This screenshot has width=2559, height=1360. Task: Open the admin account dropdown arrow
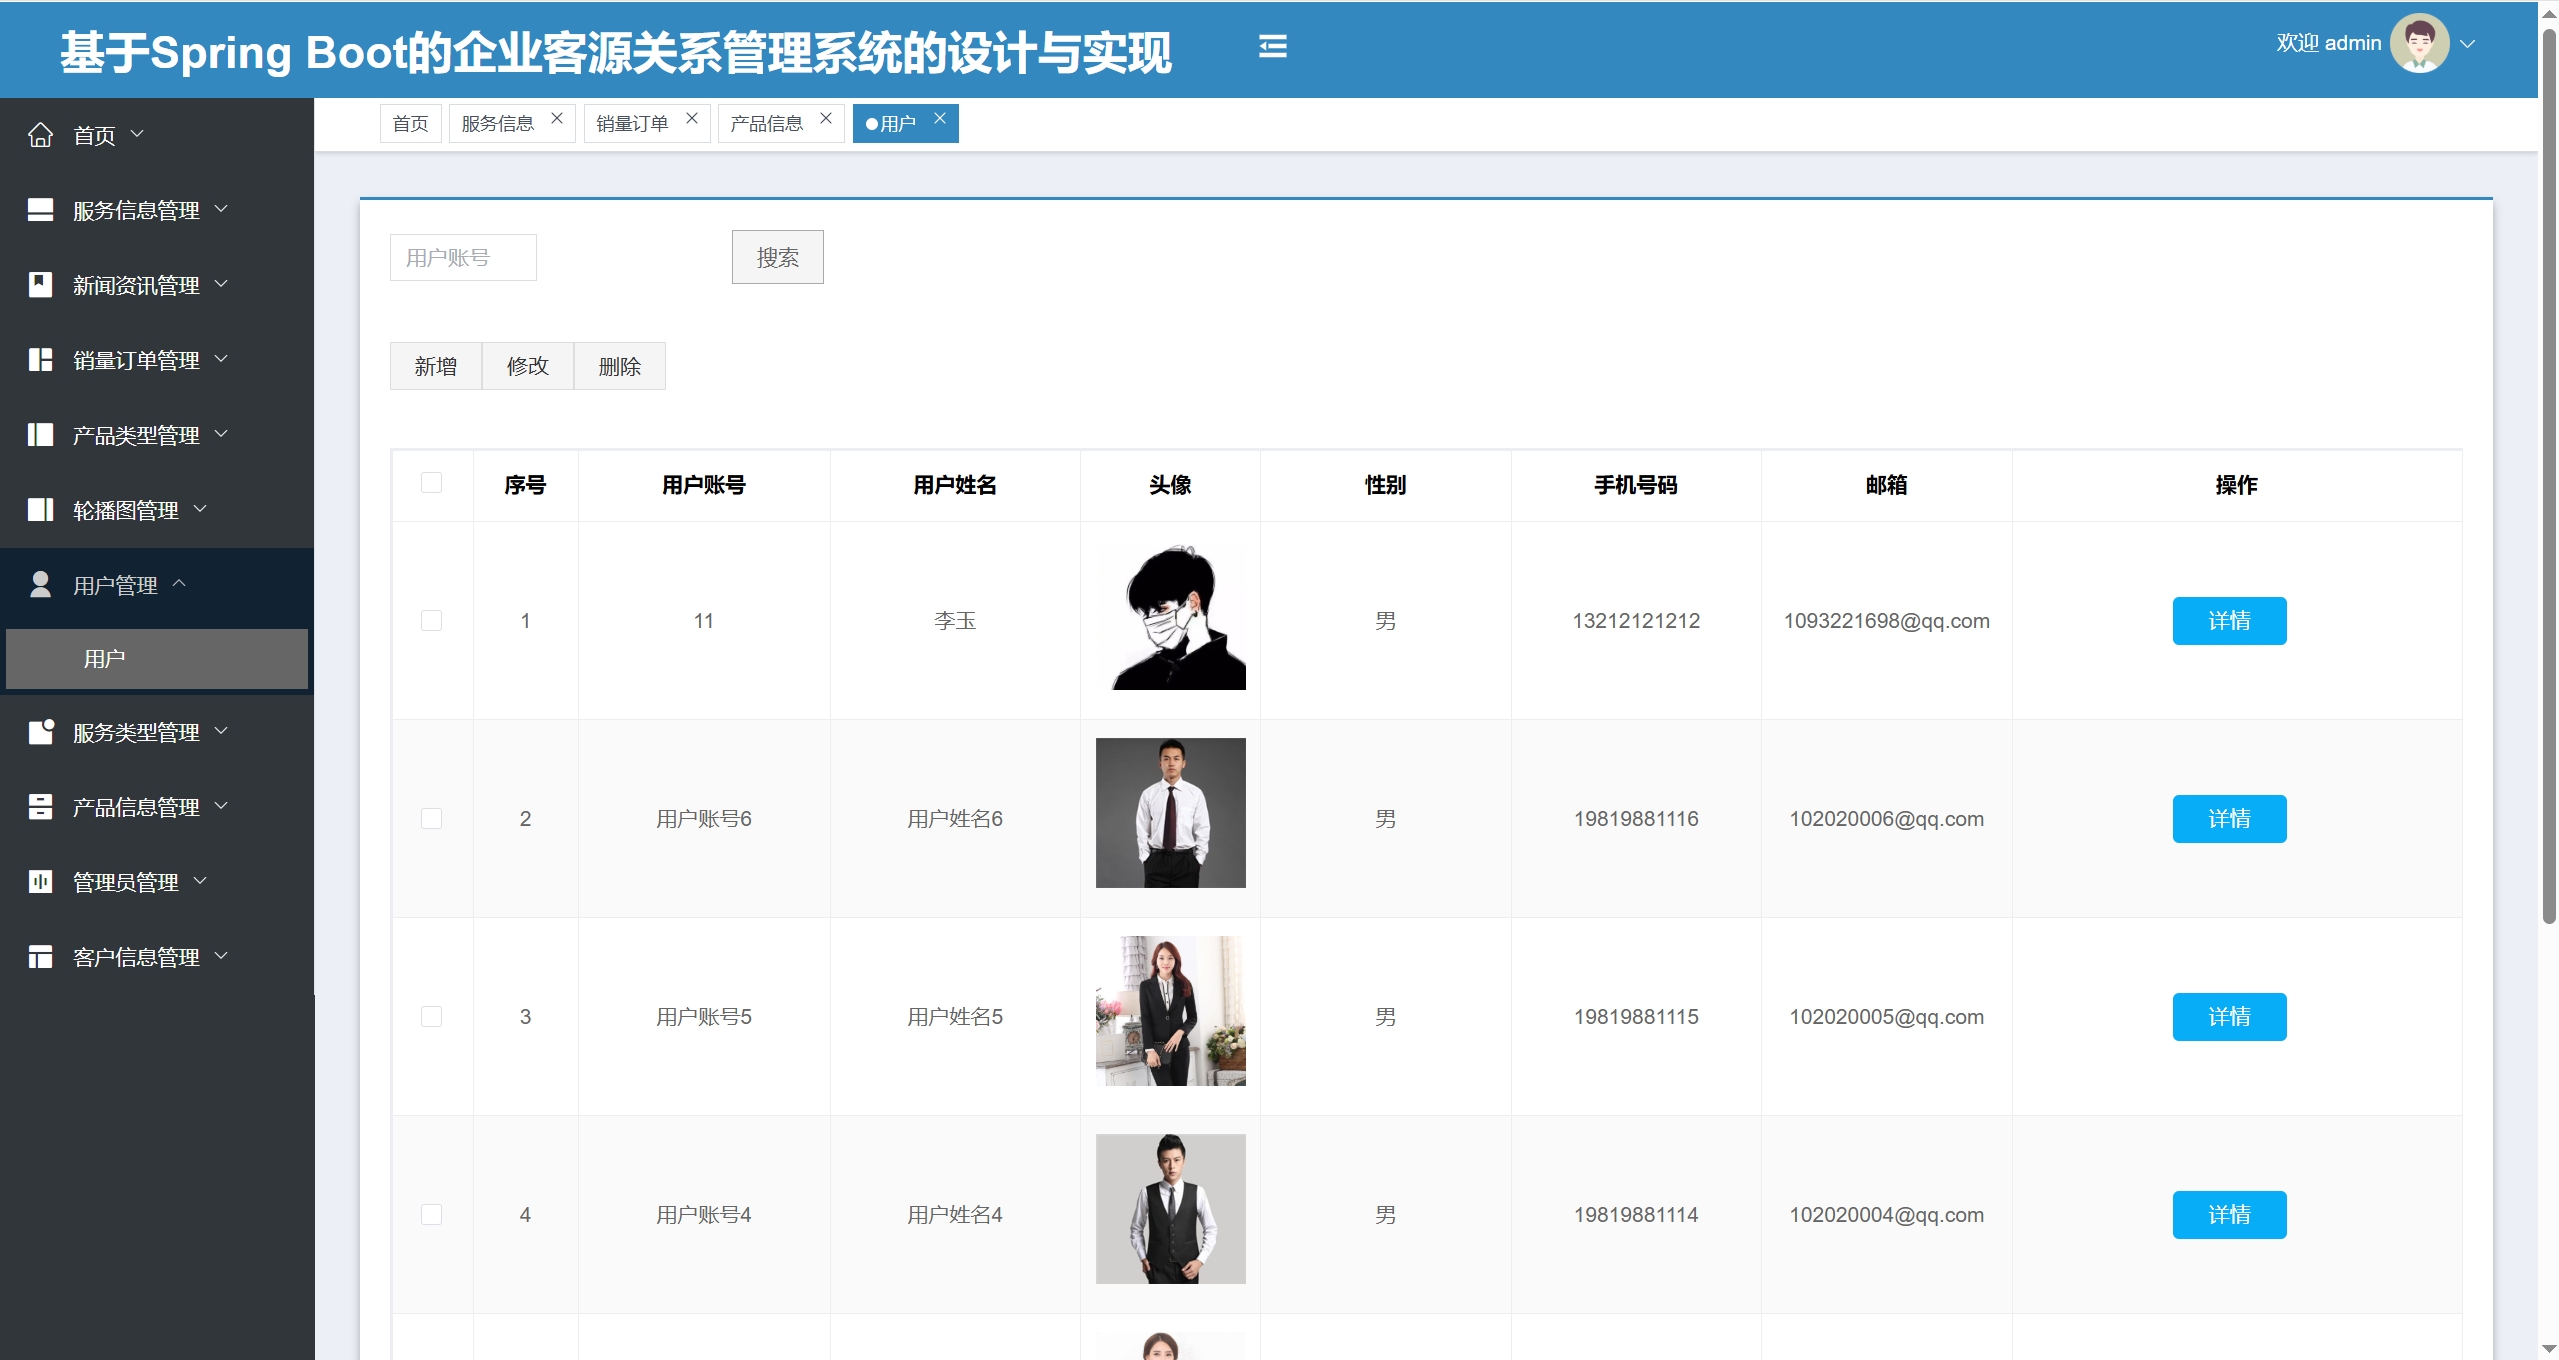[x=2467, y=44]
